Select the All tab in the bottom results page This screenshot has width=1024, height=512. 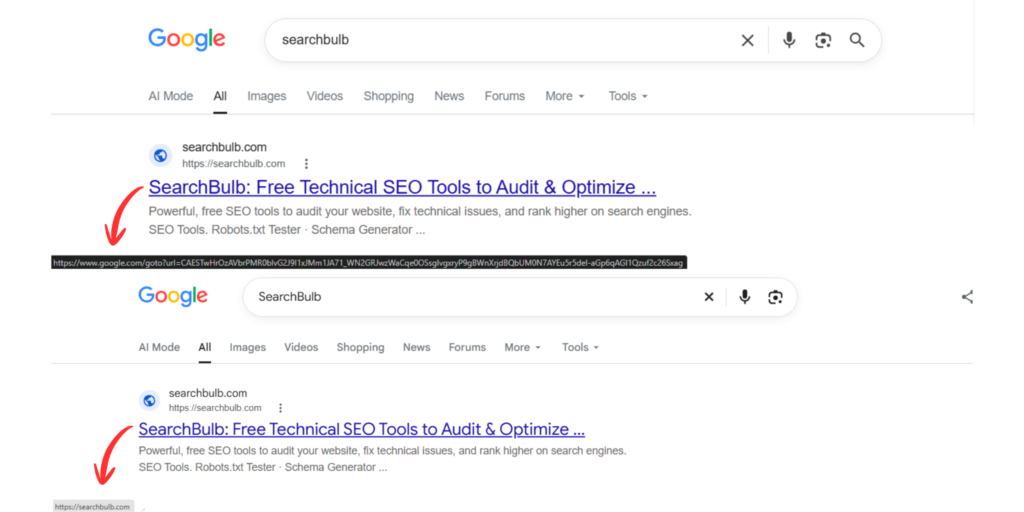[205, 347]
